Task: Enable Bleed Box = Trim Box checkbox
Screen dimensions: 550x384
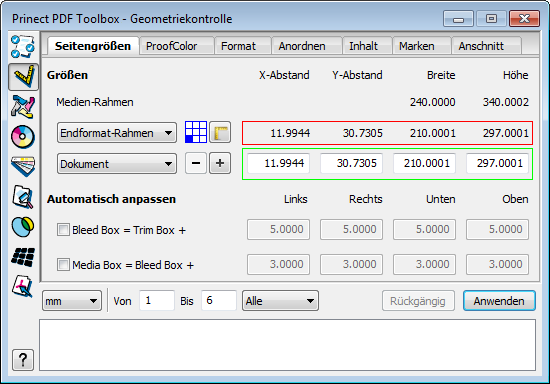Action: [63, 230]
